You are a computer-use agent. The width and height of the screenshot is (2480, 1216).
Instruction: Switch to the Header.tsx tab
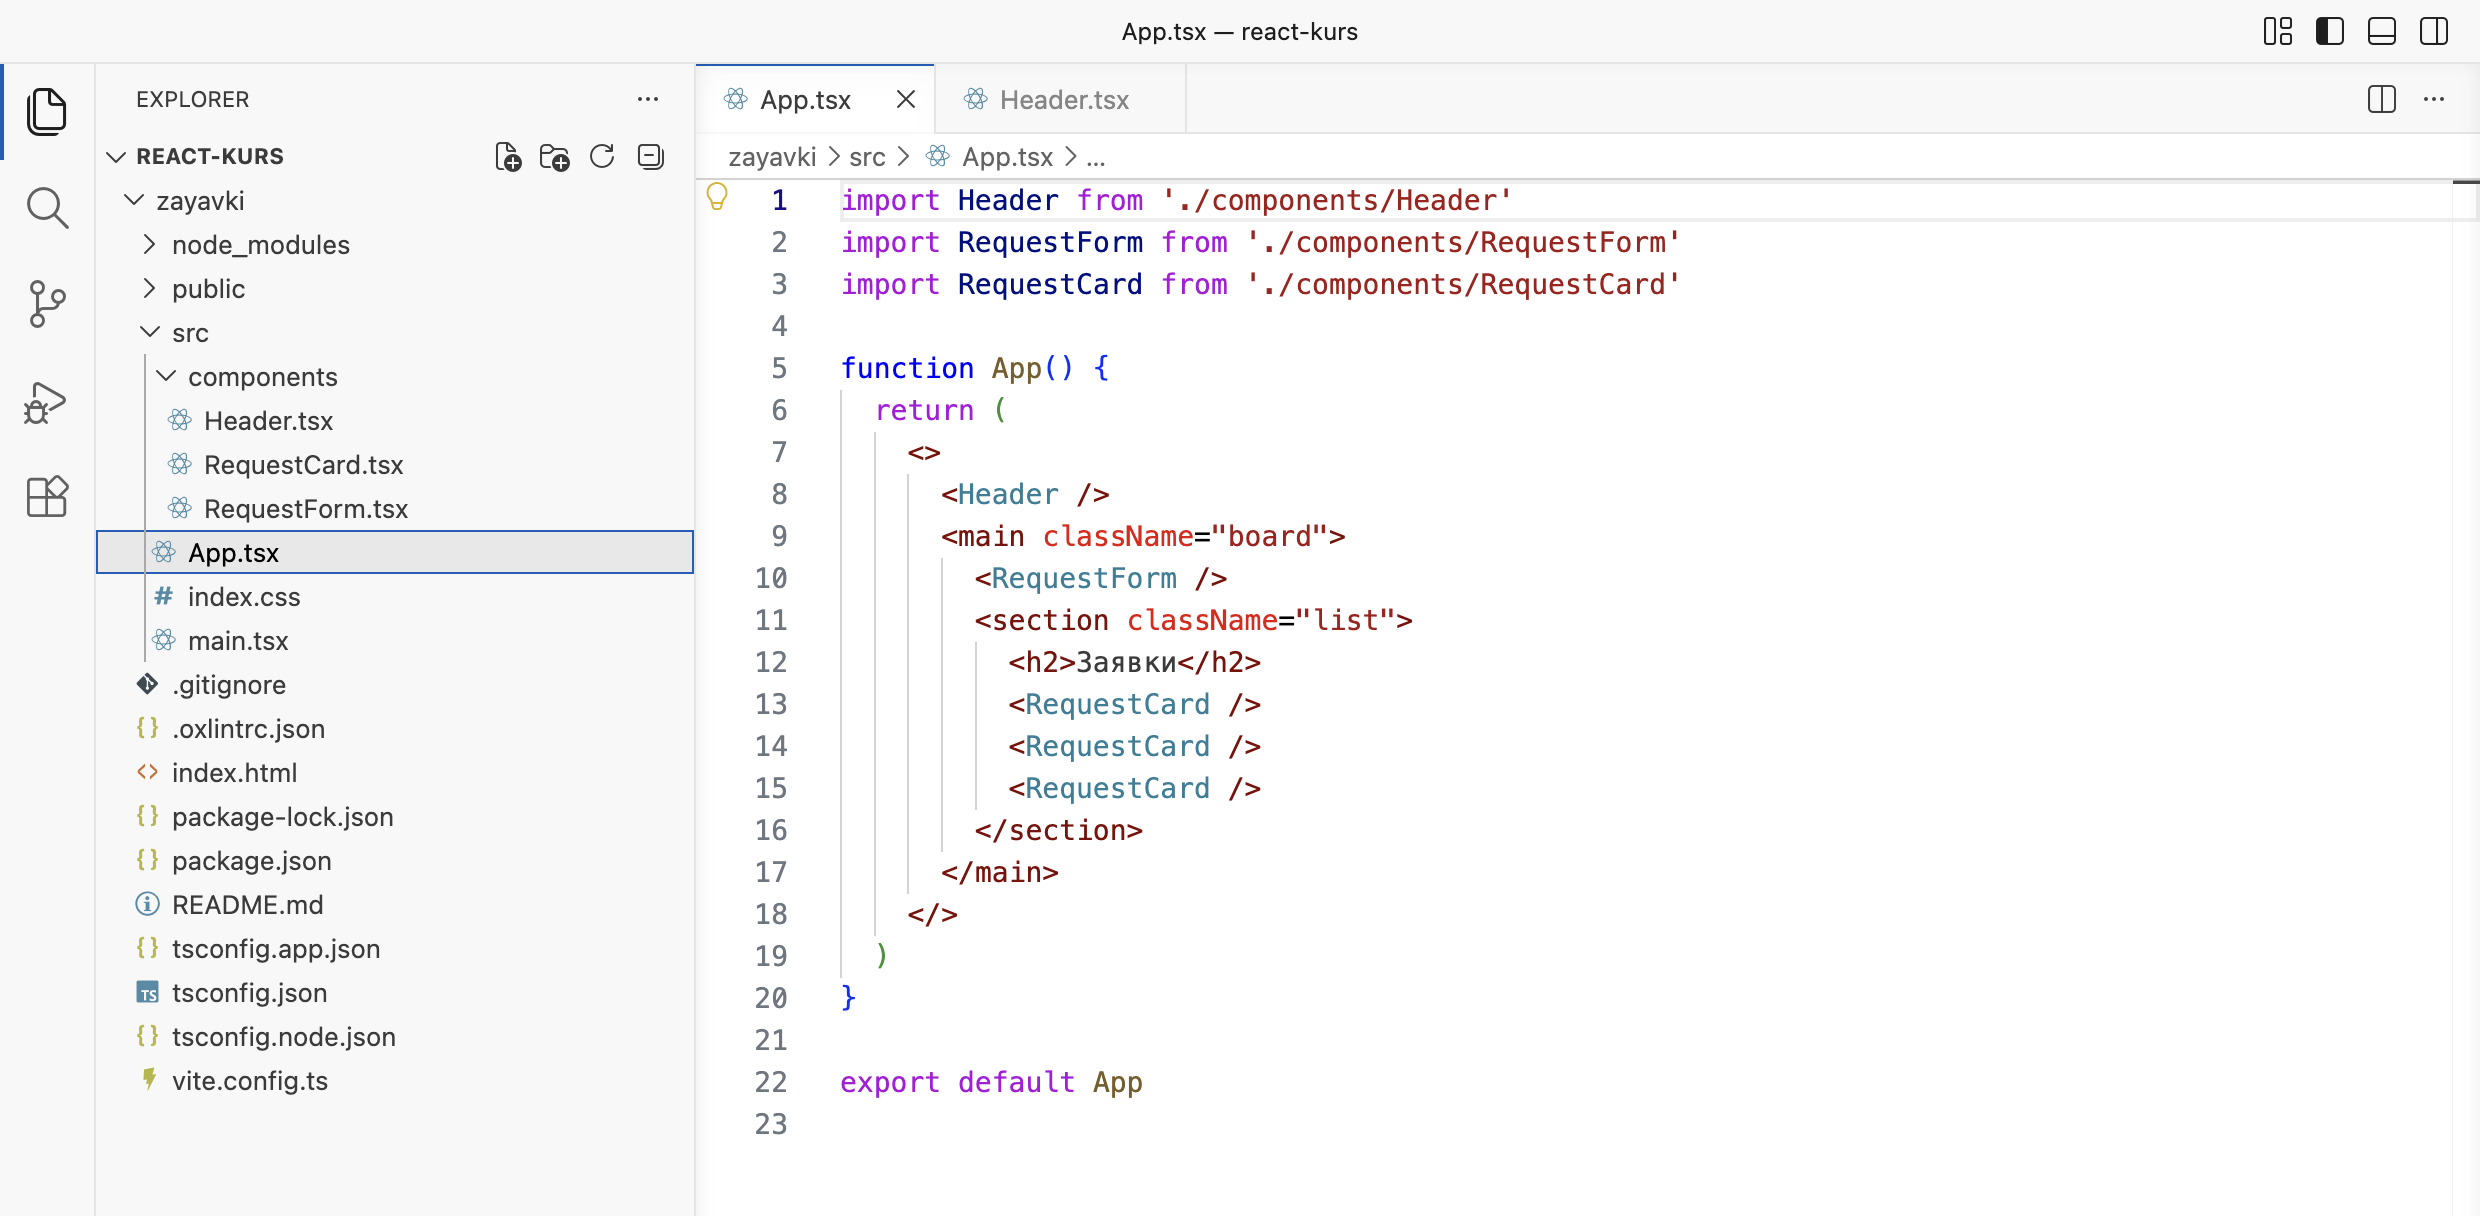[1060, 99]
